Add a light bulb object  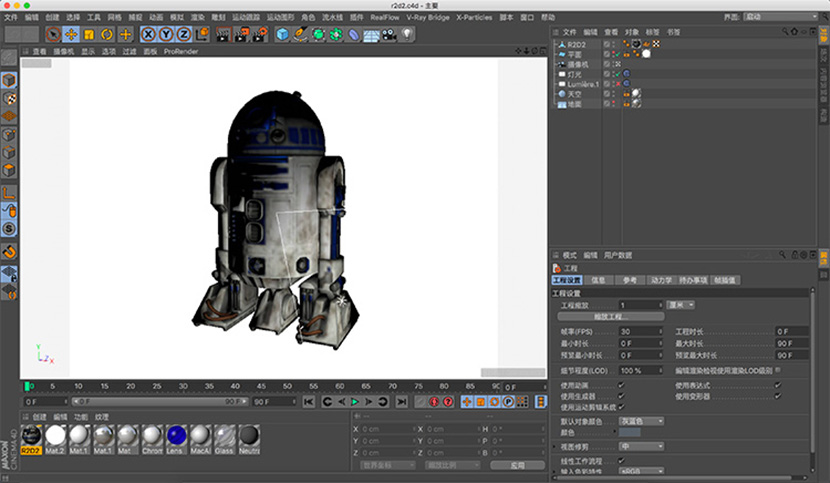tap(407, 34)
